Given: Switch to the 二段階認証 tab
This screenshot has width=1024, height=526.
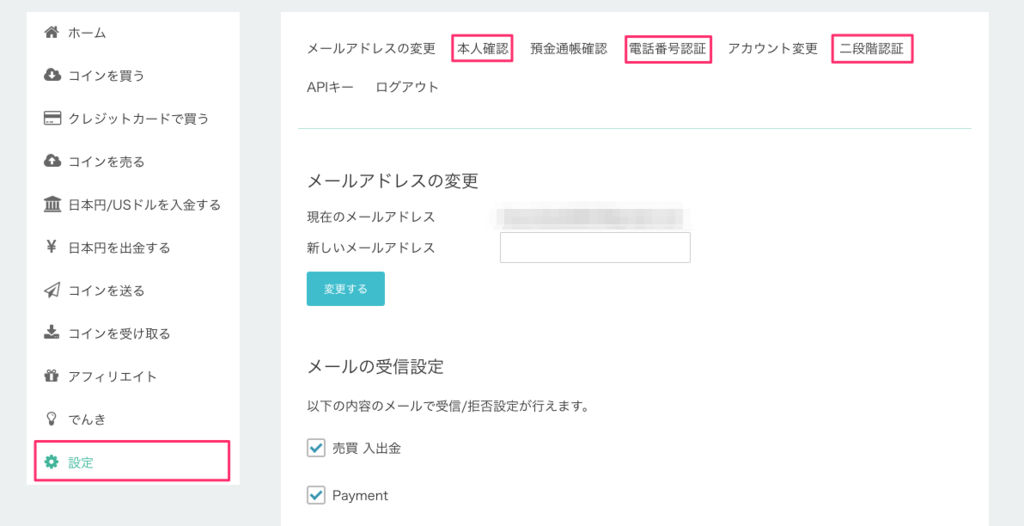Looking at the screenshot, I should [872, 49].
